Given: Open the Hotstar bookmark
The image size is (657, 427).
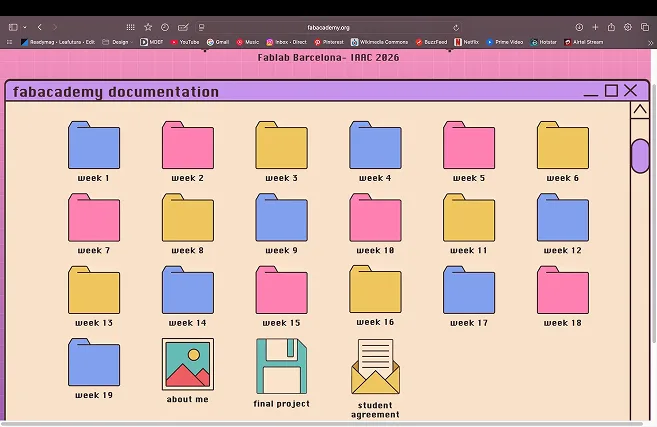Looking at the screenshot, I should [543, 42].
